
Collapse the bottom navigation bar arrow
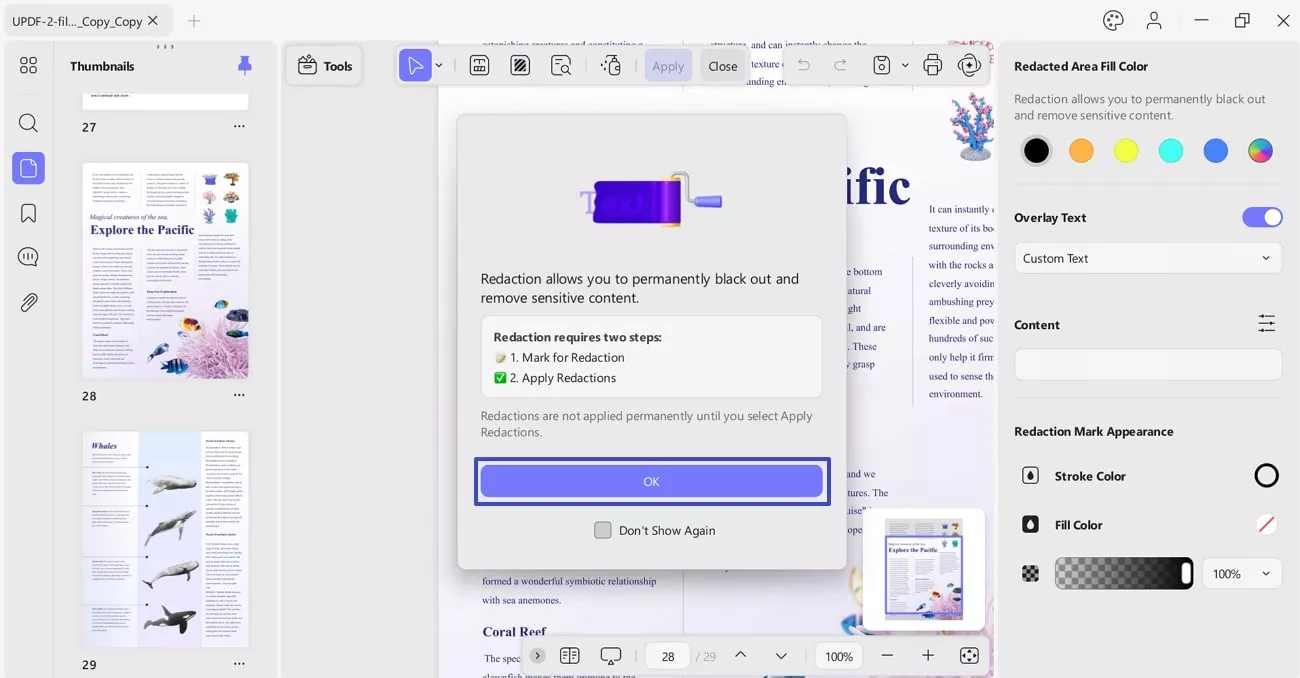point(538,656)
